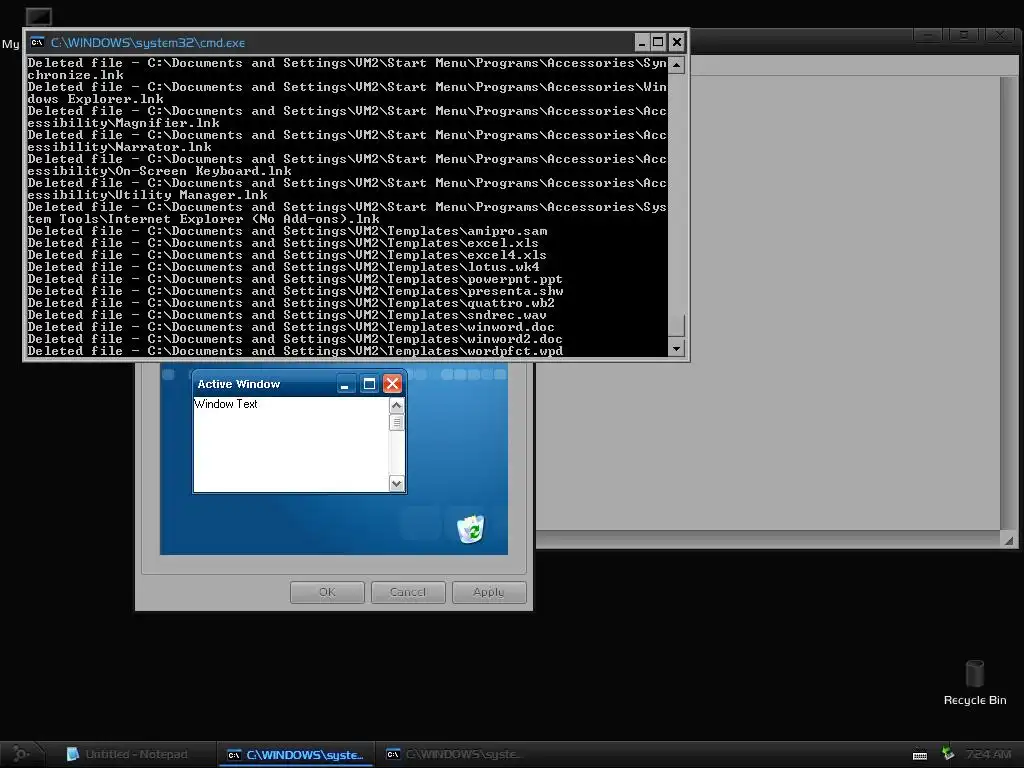
Task: Click the keyboard tray icon
Action: (920, 755)
